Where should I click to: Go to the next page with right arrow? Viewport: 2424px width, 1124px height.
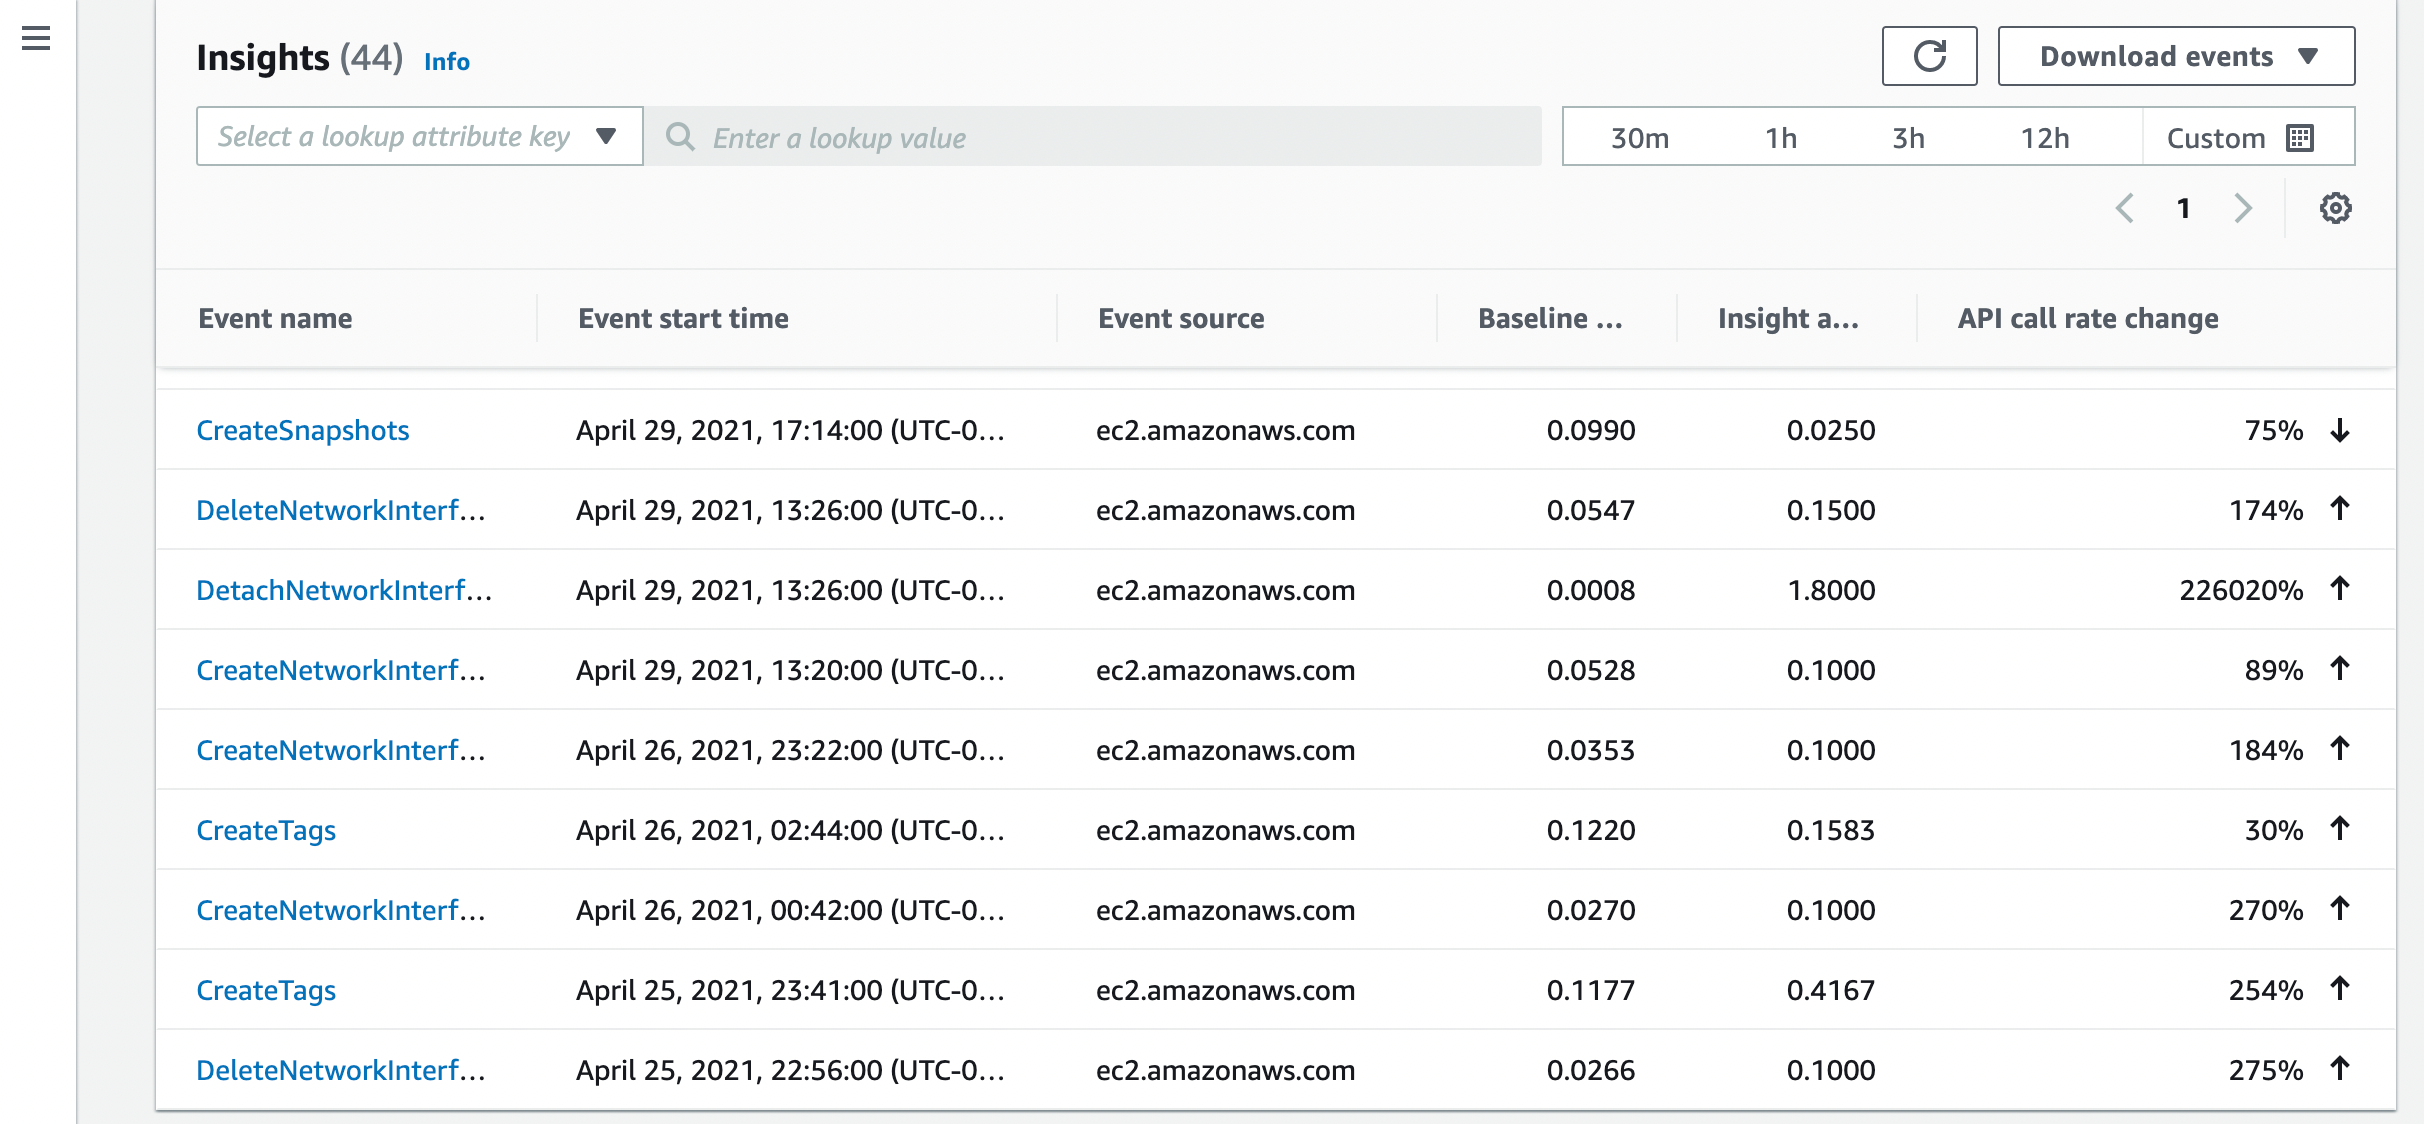2243,208
